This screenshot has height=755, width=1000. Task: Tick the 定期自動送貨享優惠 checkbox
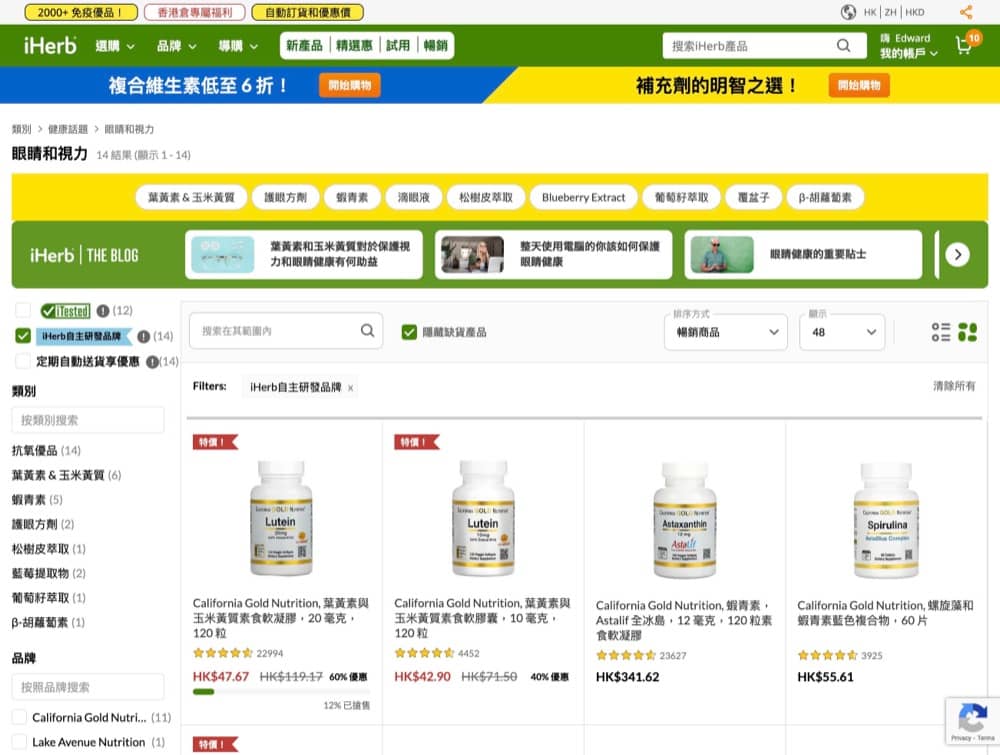[23, 362]
